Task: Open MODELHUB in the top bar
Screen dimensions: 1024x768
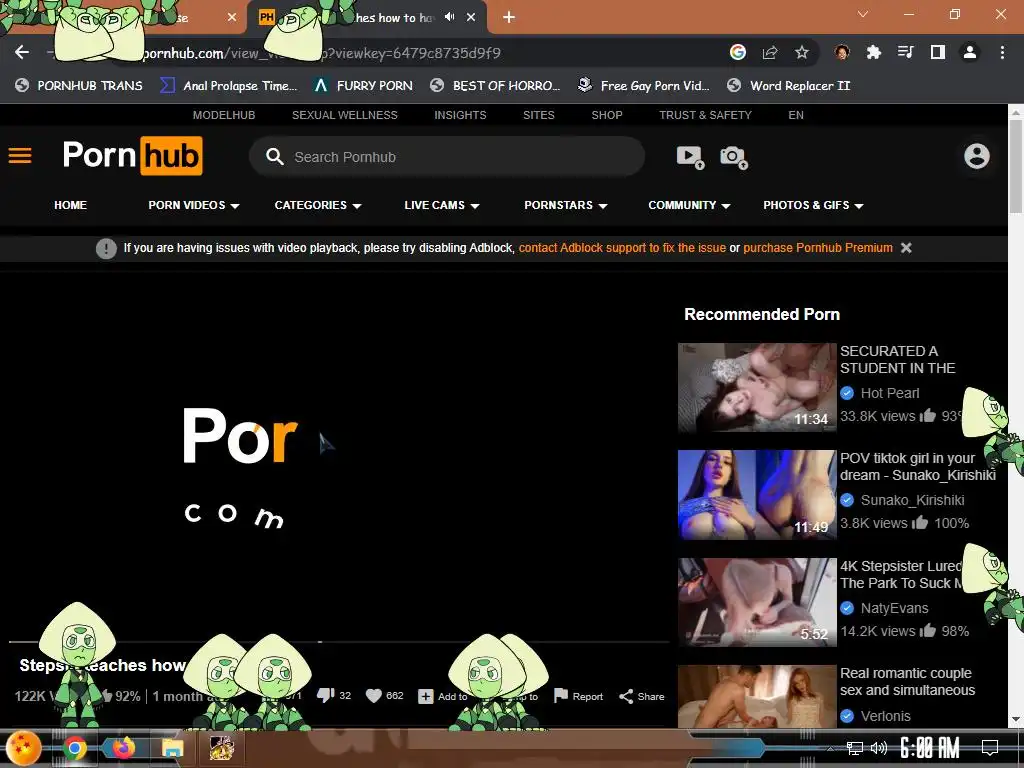Action: tap(224, 115)
